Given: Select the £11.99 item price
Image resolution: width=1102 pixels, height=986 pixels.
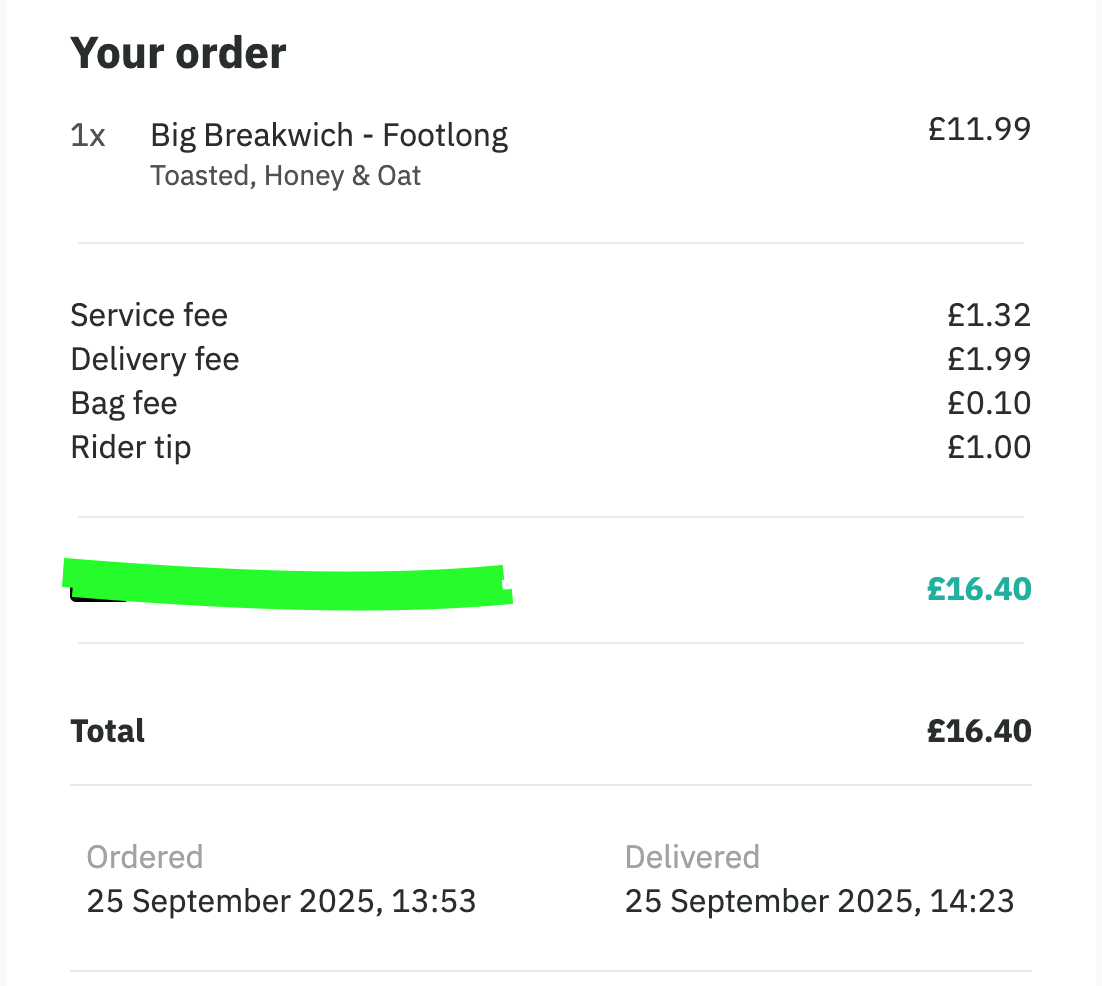Looking at the screenshot, I should tap(979, 129).
